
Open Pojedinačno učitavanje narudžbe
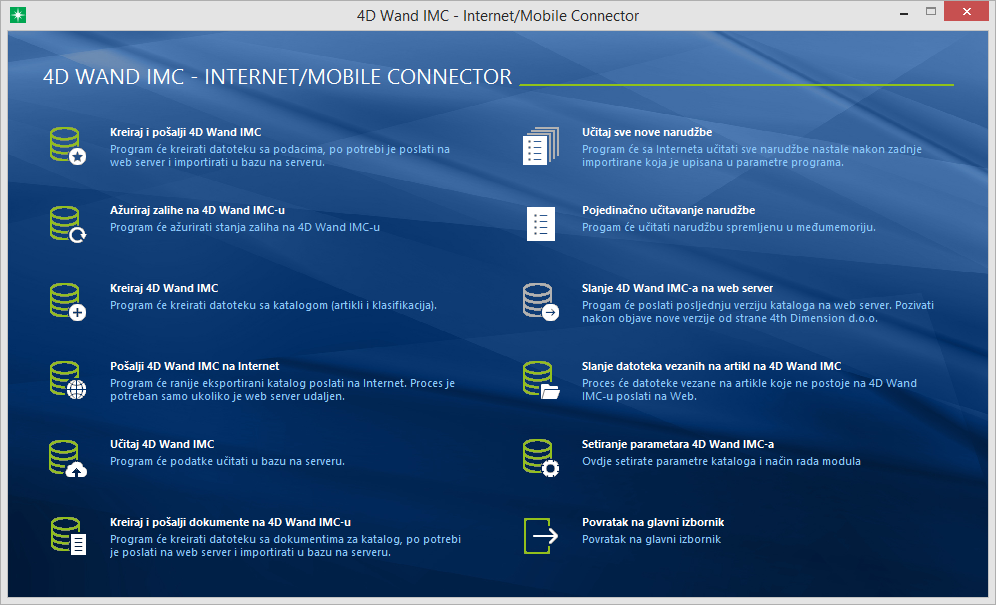668,210
